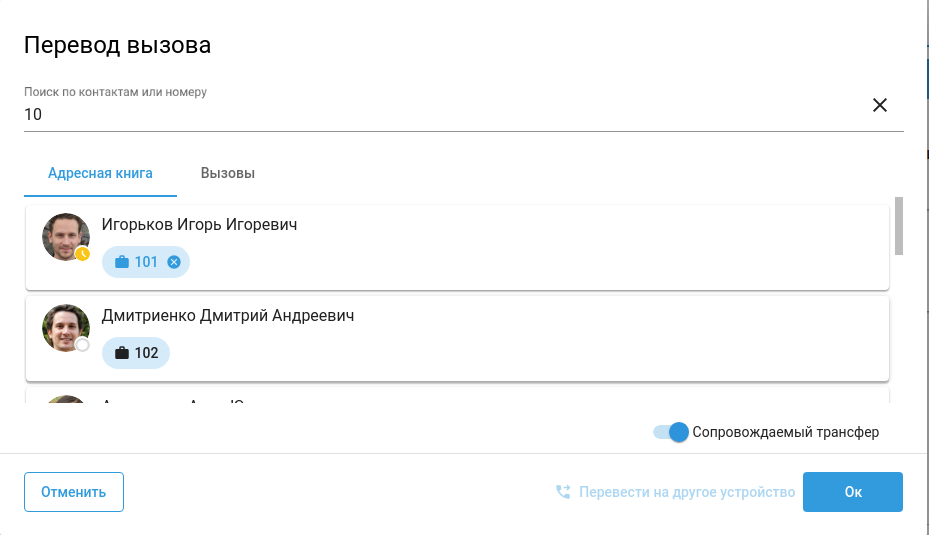Image resolution: width=929 pixels, height=535 pixels.
Task: Open the Вызовы tab
Action: [x=227, y=173]
